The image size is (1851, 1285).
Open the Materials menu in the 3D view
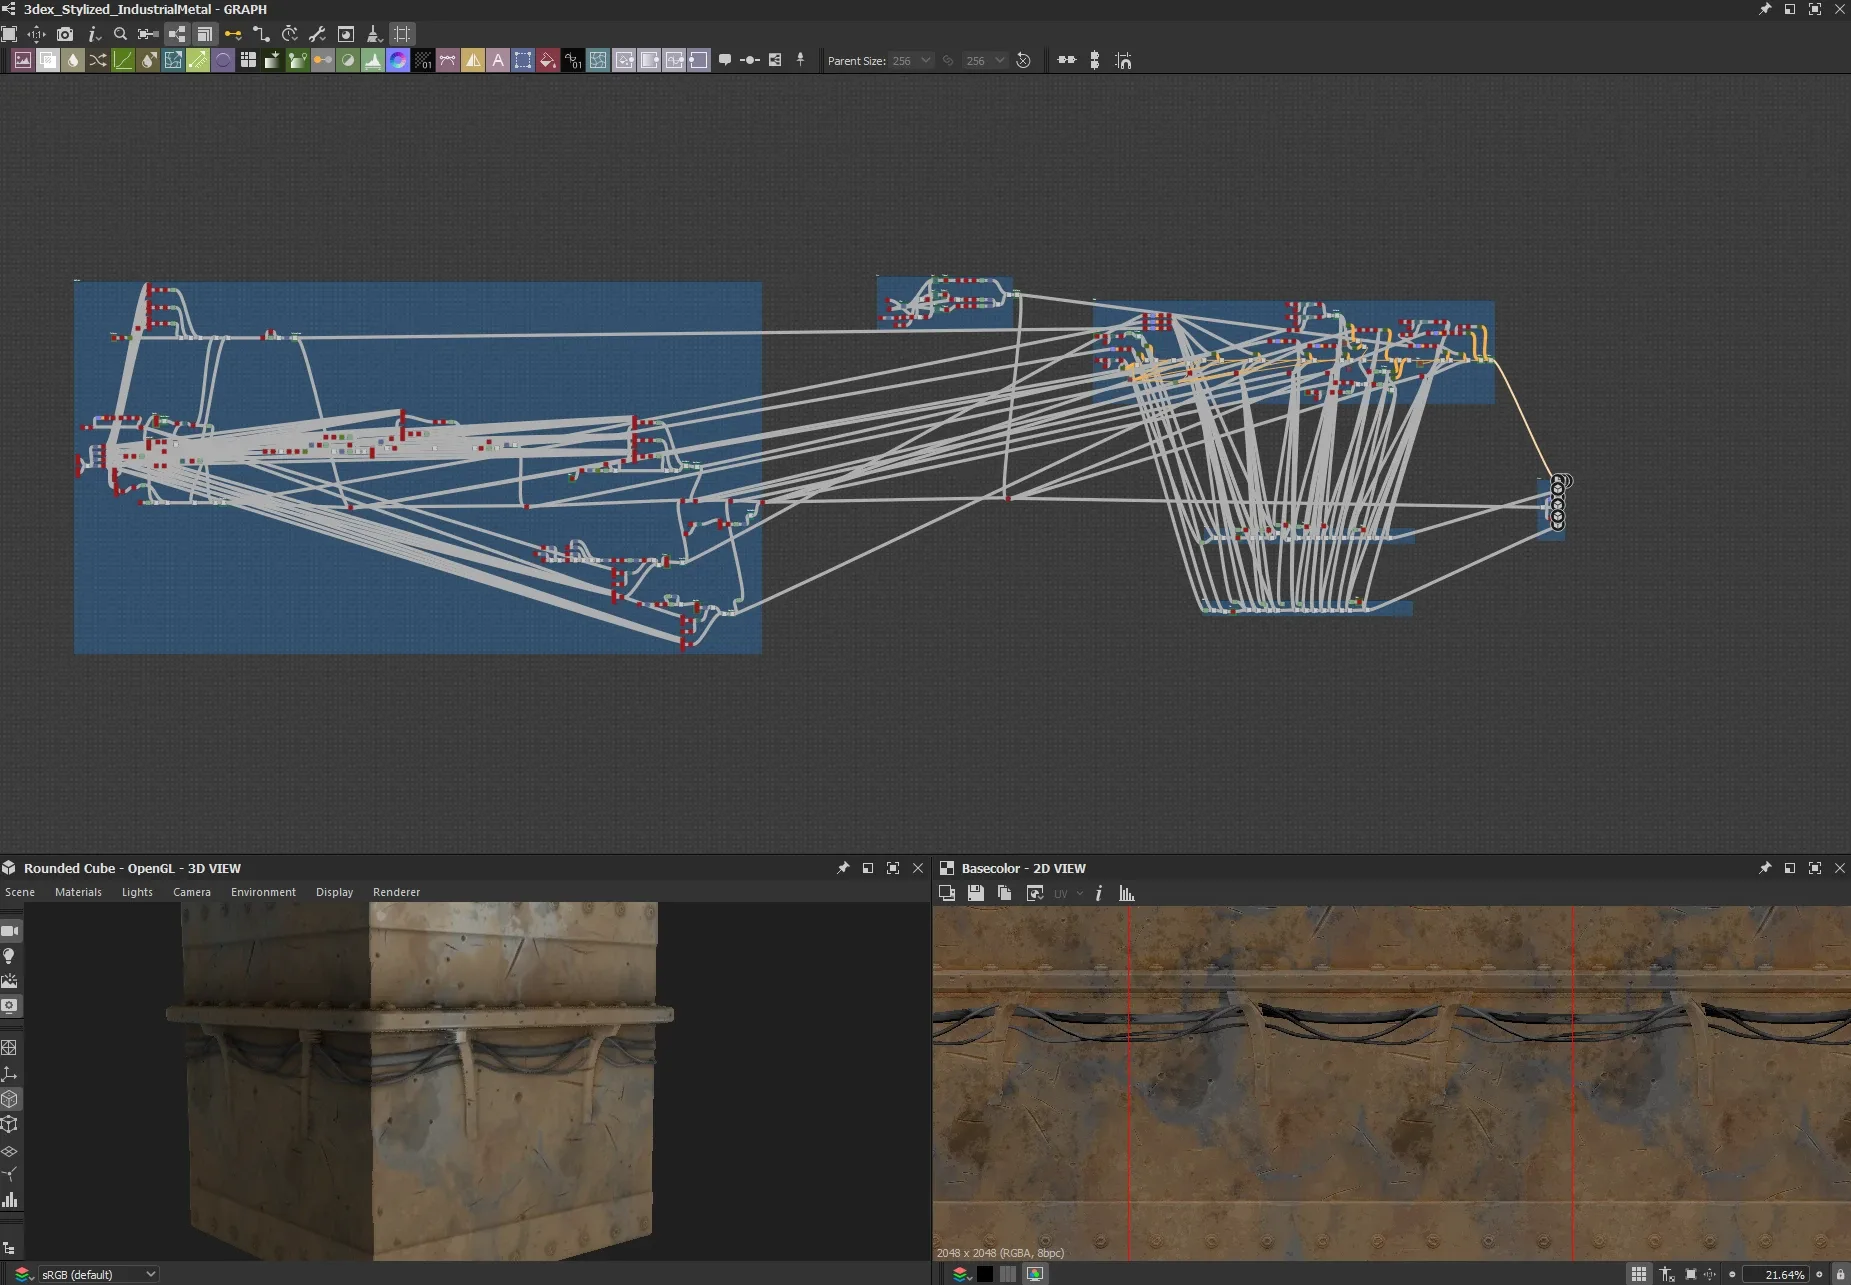78,891
